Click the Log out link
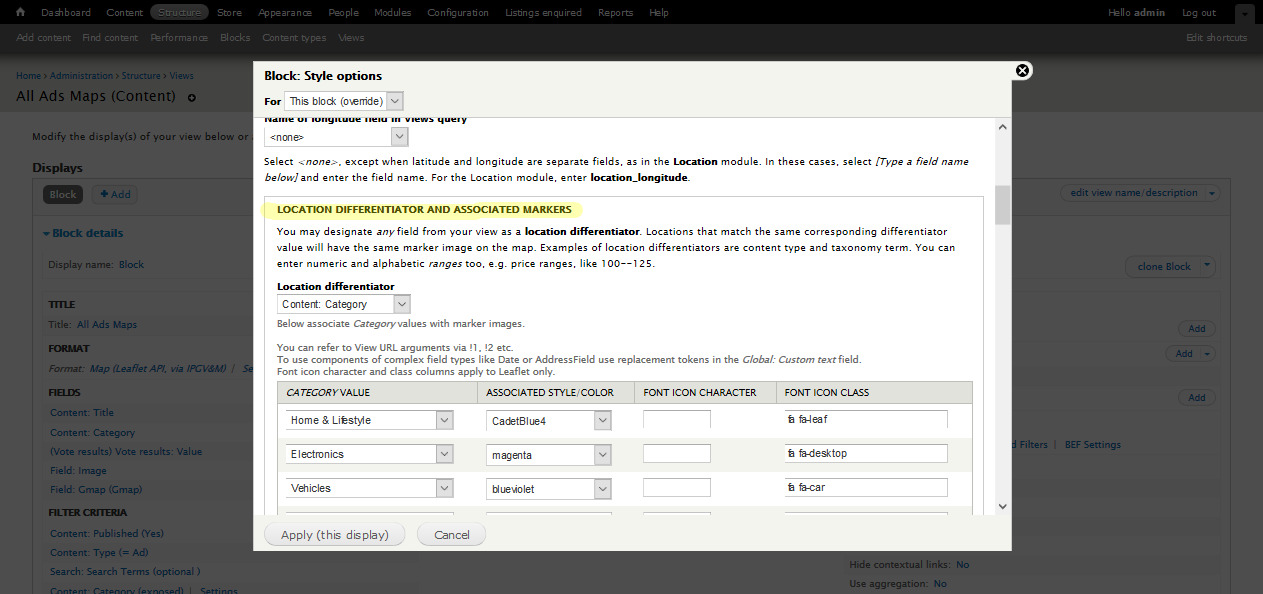Image resolution: width=1263 pixels, height=594 pixels. pos(1198,13)
